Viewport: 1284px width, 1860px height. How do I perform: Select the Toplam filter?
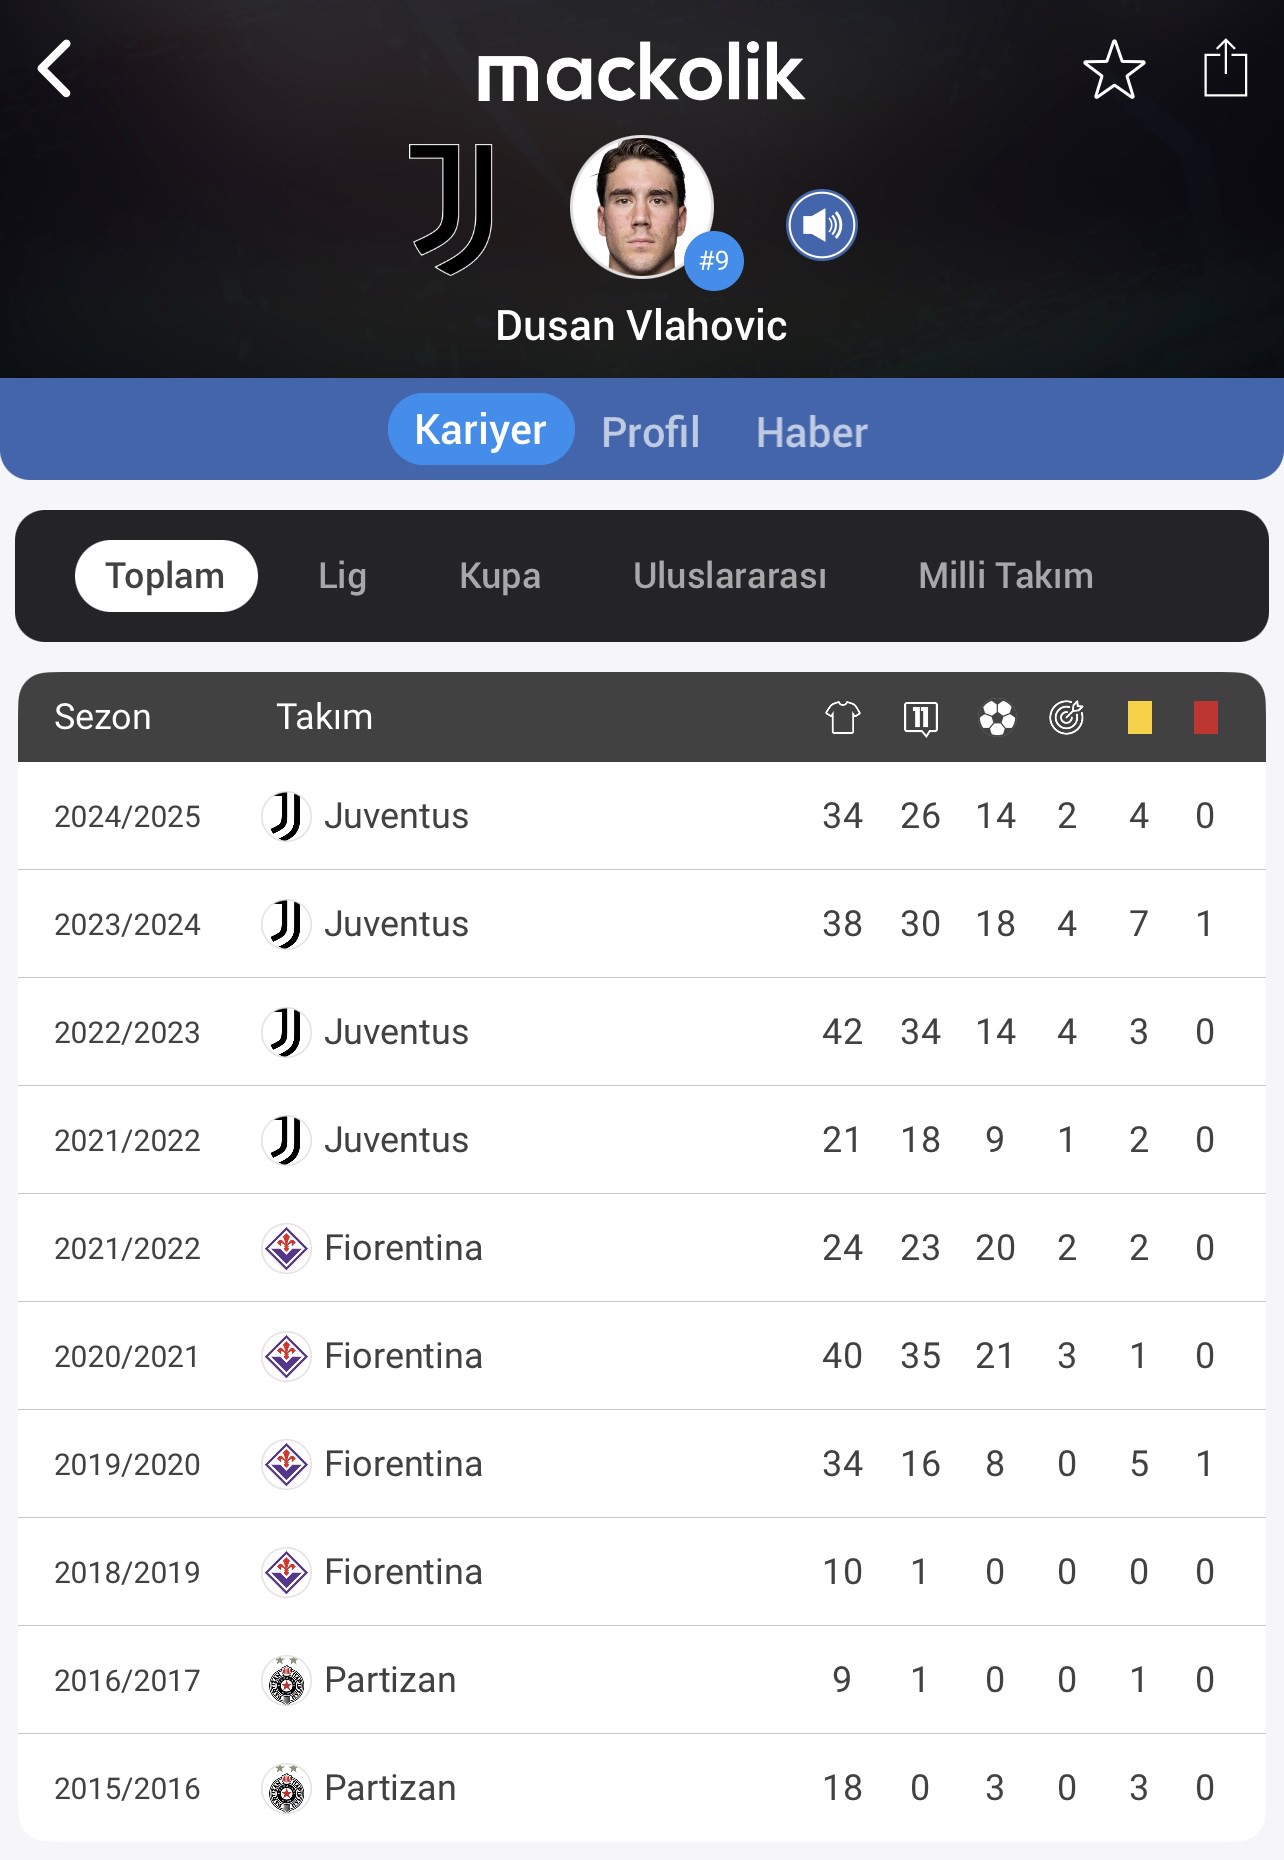click(x=166, y=576)
